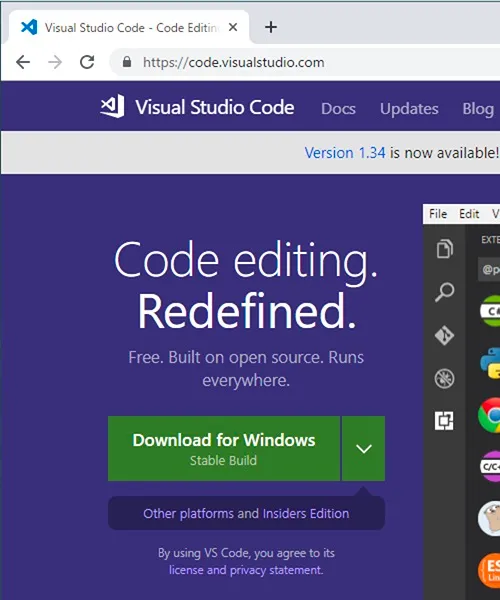Click the 'Code editing.' headline text
The image size is (500, 600).
pos(246,261)
